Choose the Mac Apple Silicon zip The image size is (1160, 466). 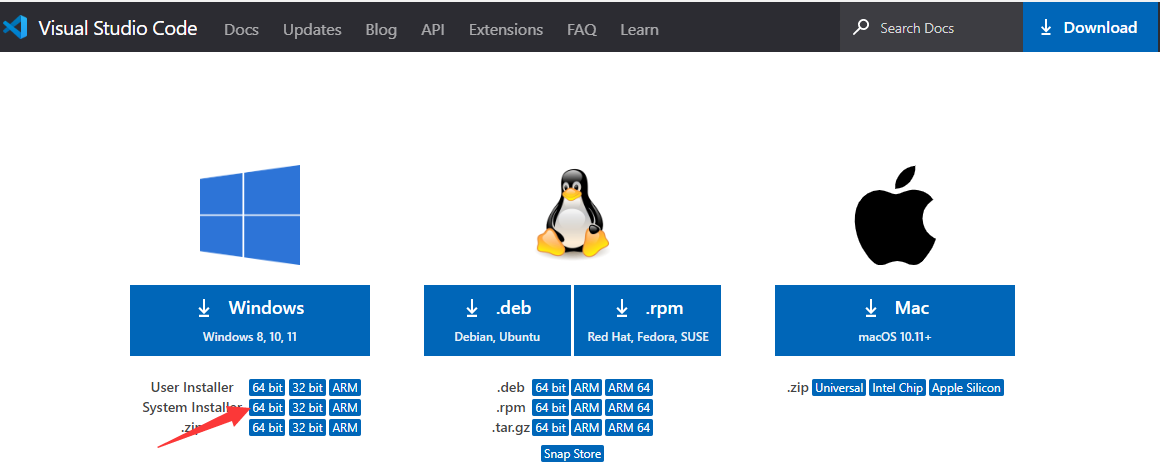coord(966,388)
